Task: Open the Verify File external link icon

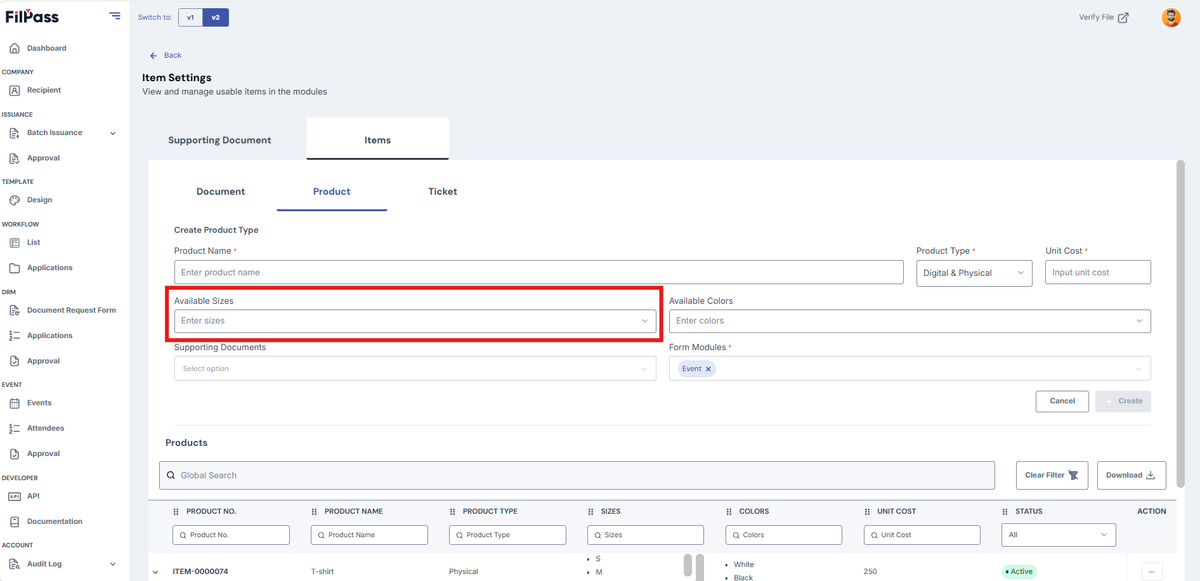Action: pyautogui.click(x=1123, y=17)
